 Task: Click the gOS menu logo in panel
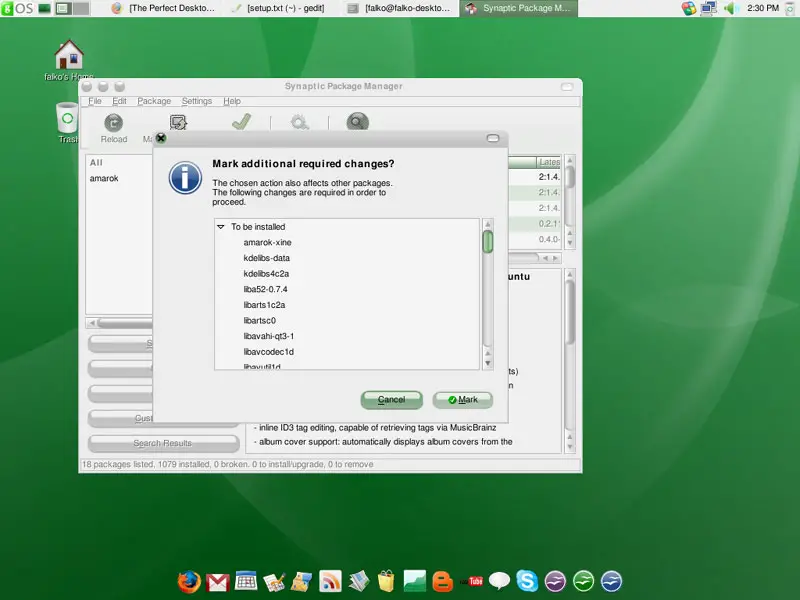coord(17,8)
